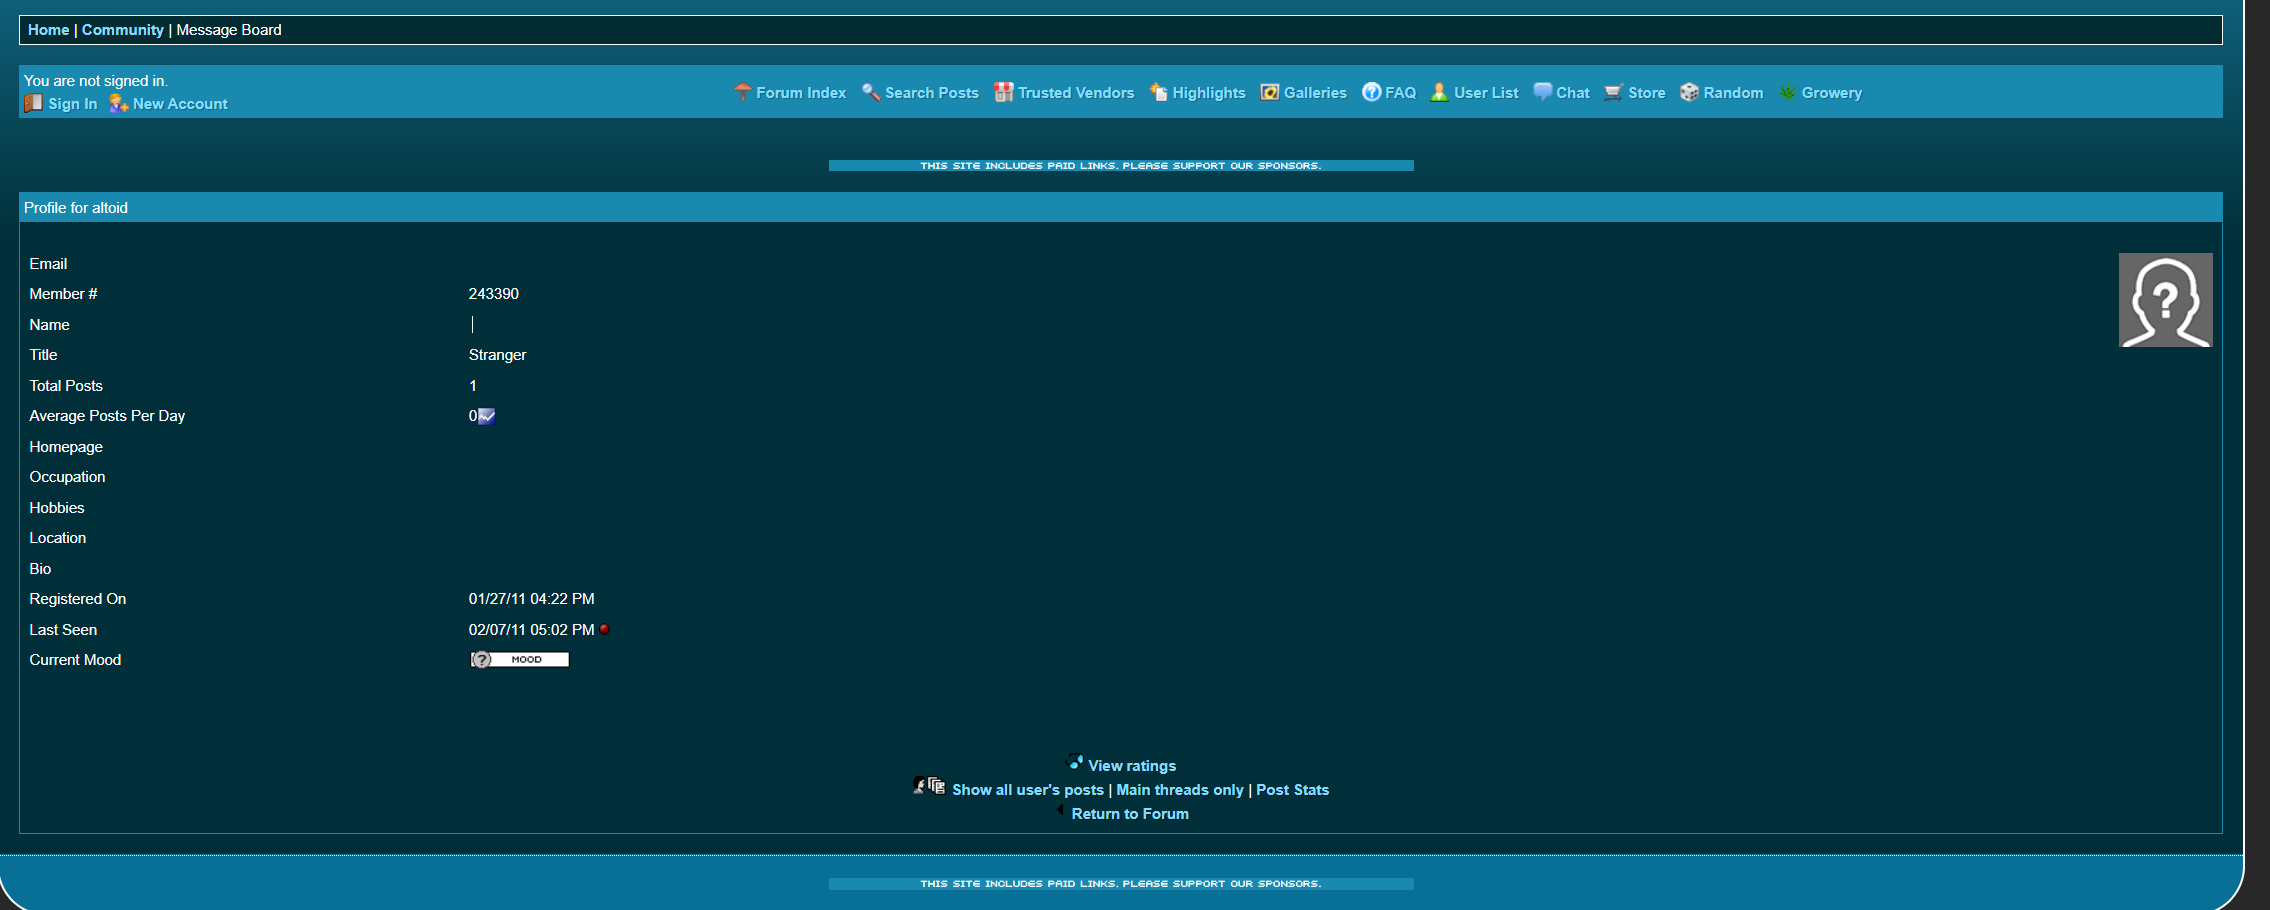Image resolution: width=2270 pixels, height=910 pixels.
Task: Click the user avatar placeholder image
Action: (x=2165, y=300)
